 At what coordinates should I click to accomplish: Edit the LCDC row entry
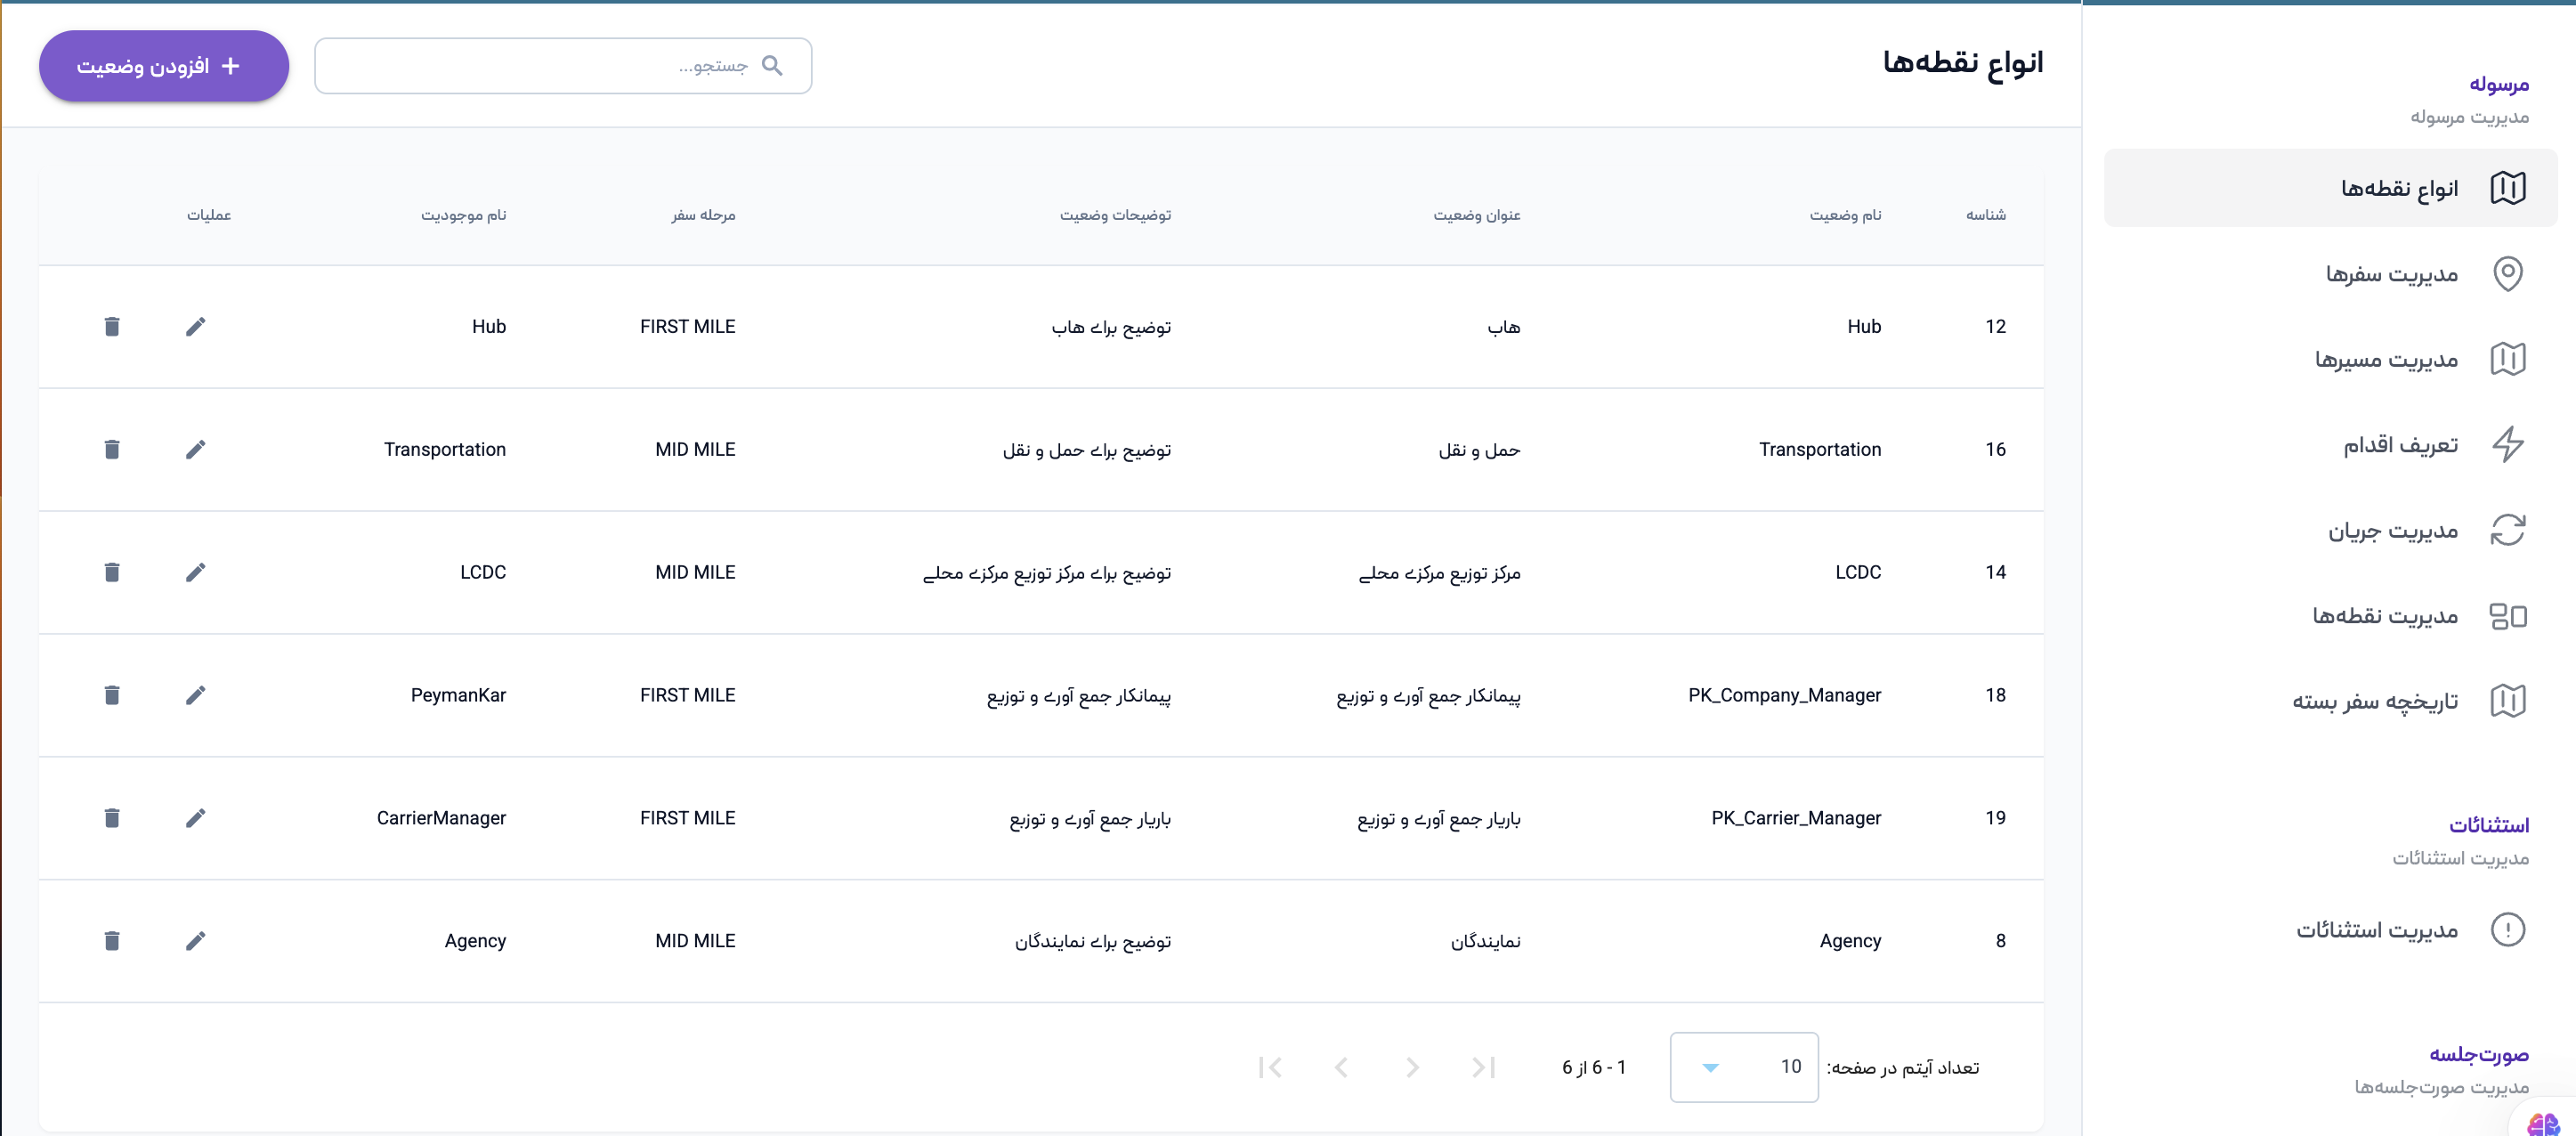coord(195,572)
